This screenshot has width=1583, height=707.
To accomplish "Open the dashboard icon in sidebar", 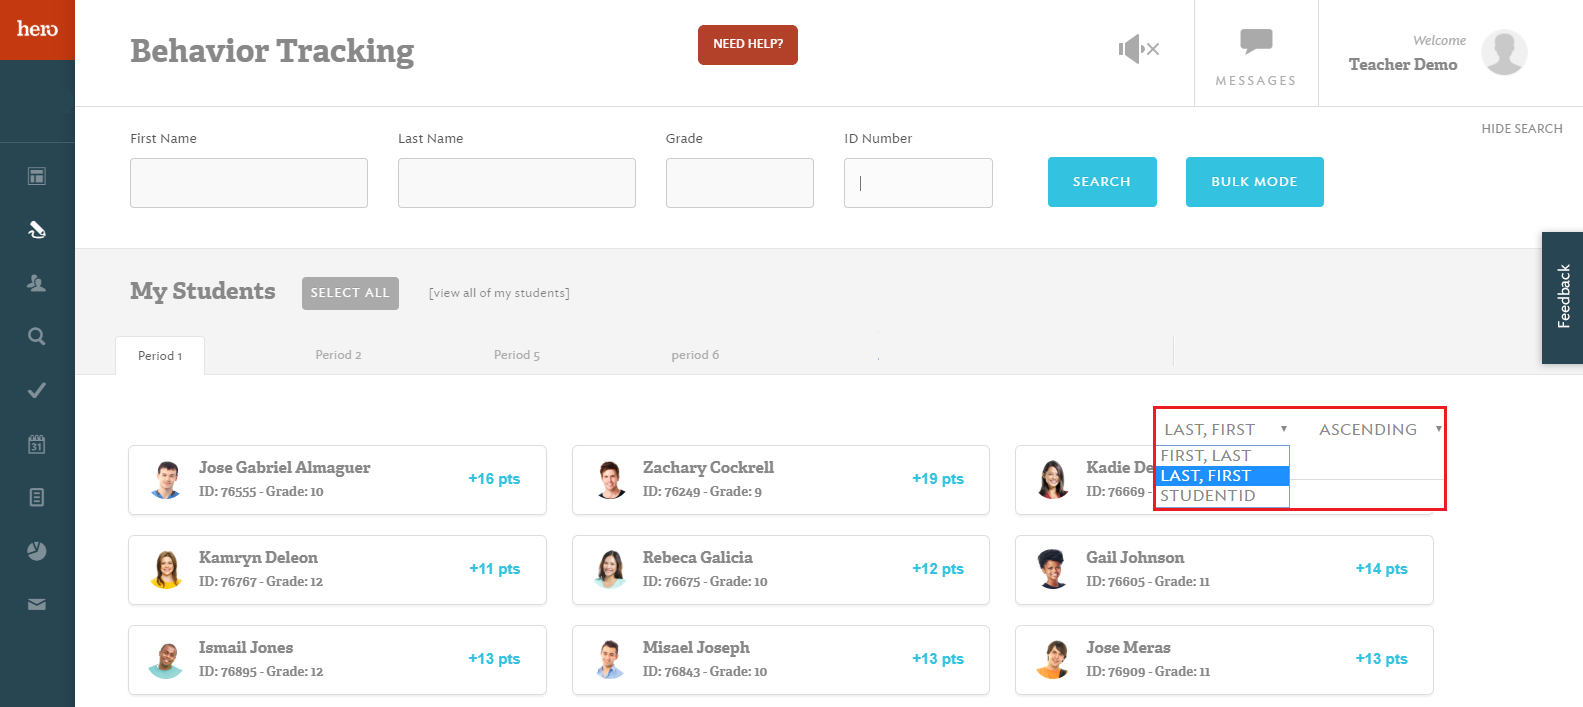I will click(37, 177).
